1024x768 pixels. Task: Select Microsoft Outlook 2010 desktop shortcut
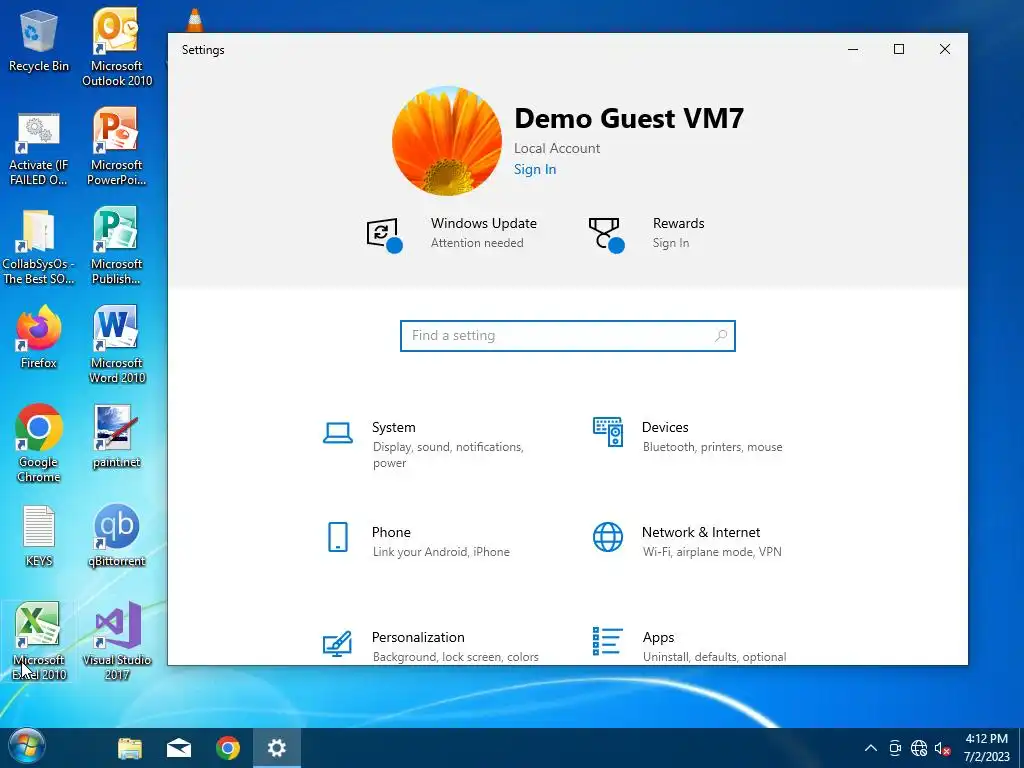[117, 48]
